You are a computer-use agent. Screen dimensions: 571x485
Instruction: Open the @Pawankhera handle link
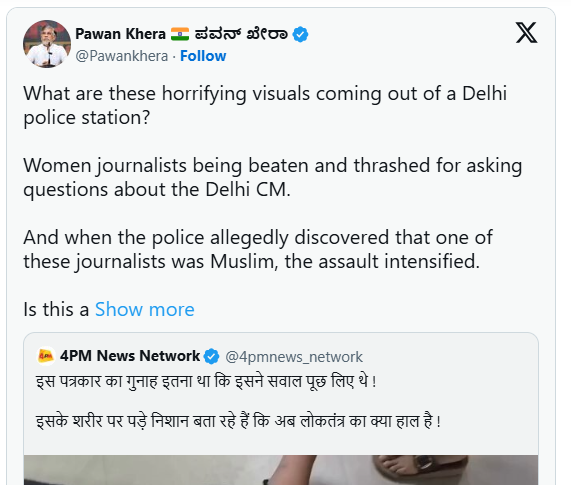pyautogui.click(x=122, y=56)
